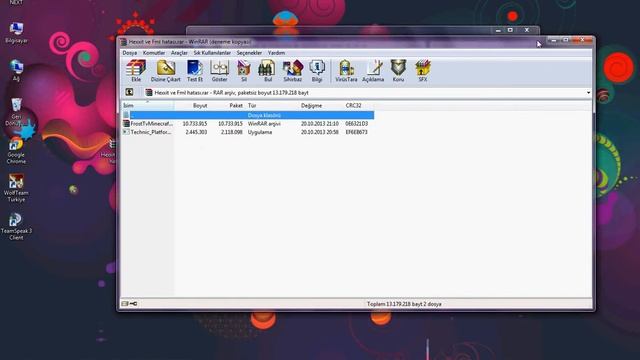Click the Göster (View) toolbar icon
The image size is (640, 360).
(x=219, y=71)
